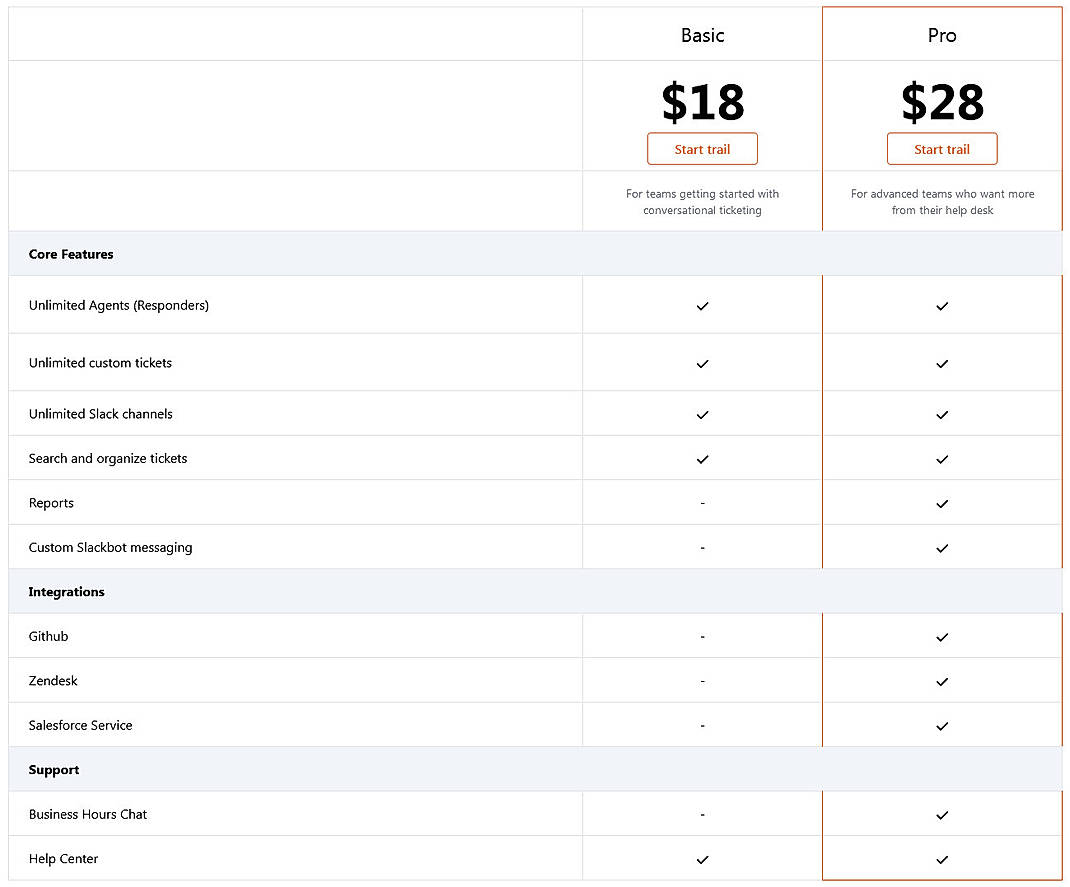The image size is (1070, 887).
Task: Select the Pro plan column header
Action: point(941,35)
